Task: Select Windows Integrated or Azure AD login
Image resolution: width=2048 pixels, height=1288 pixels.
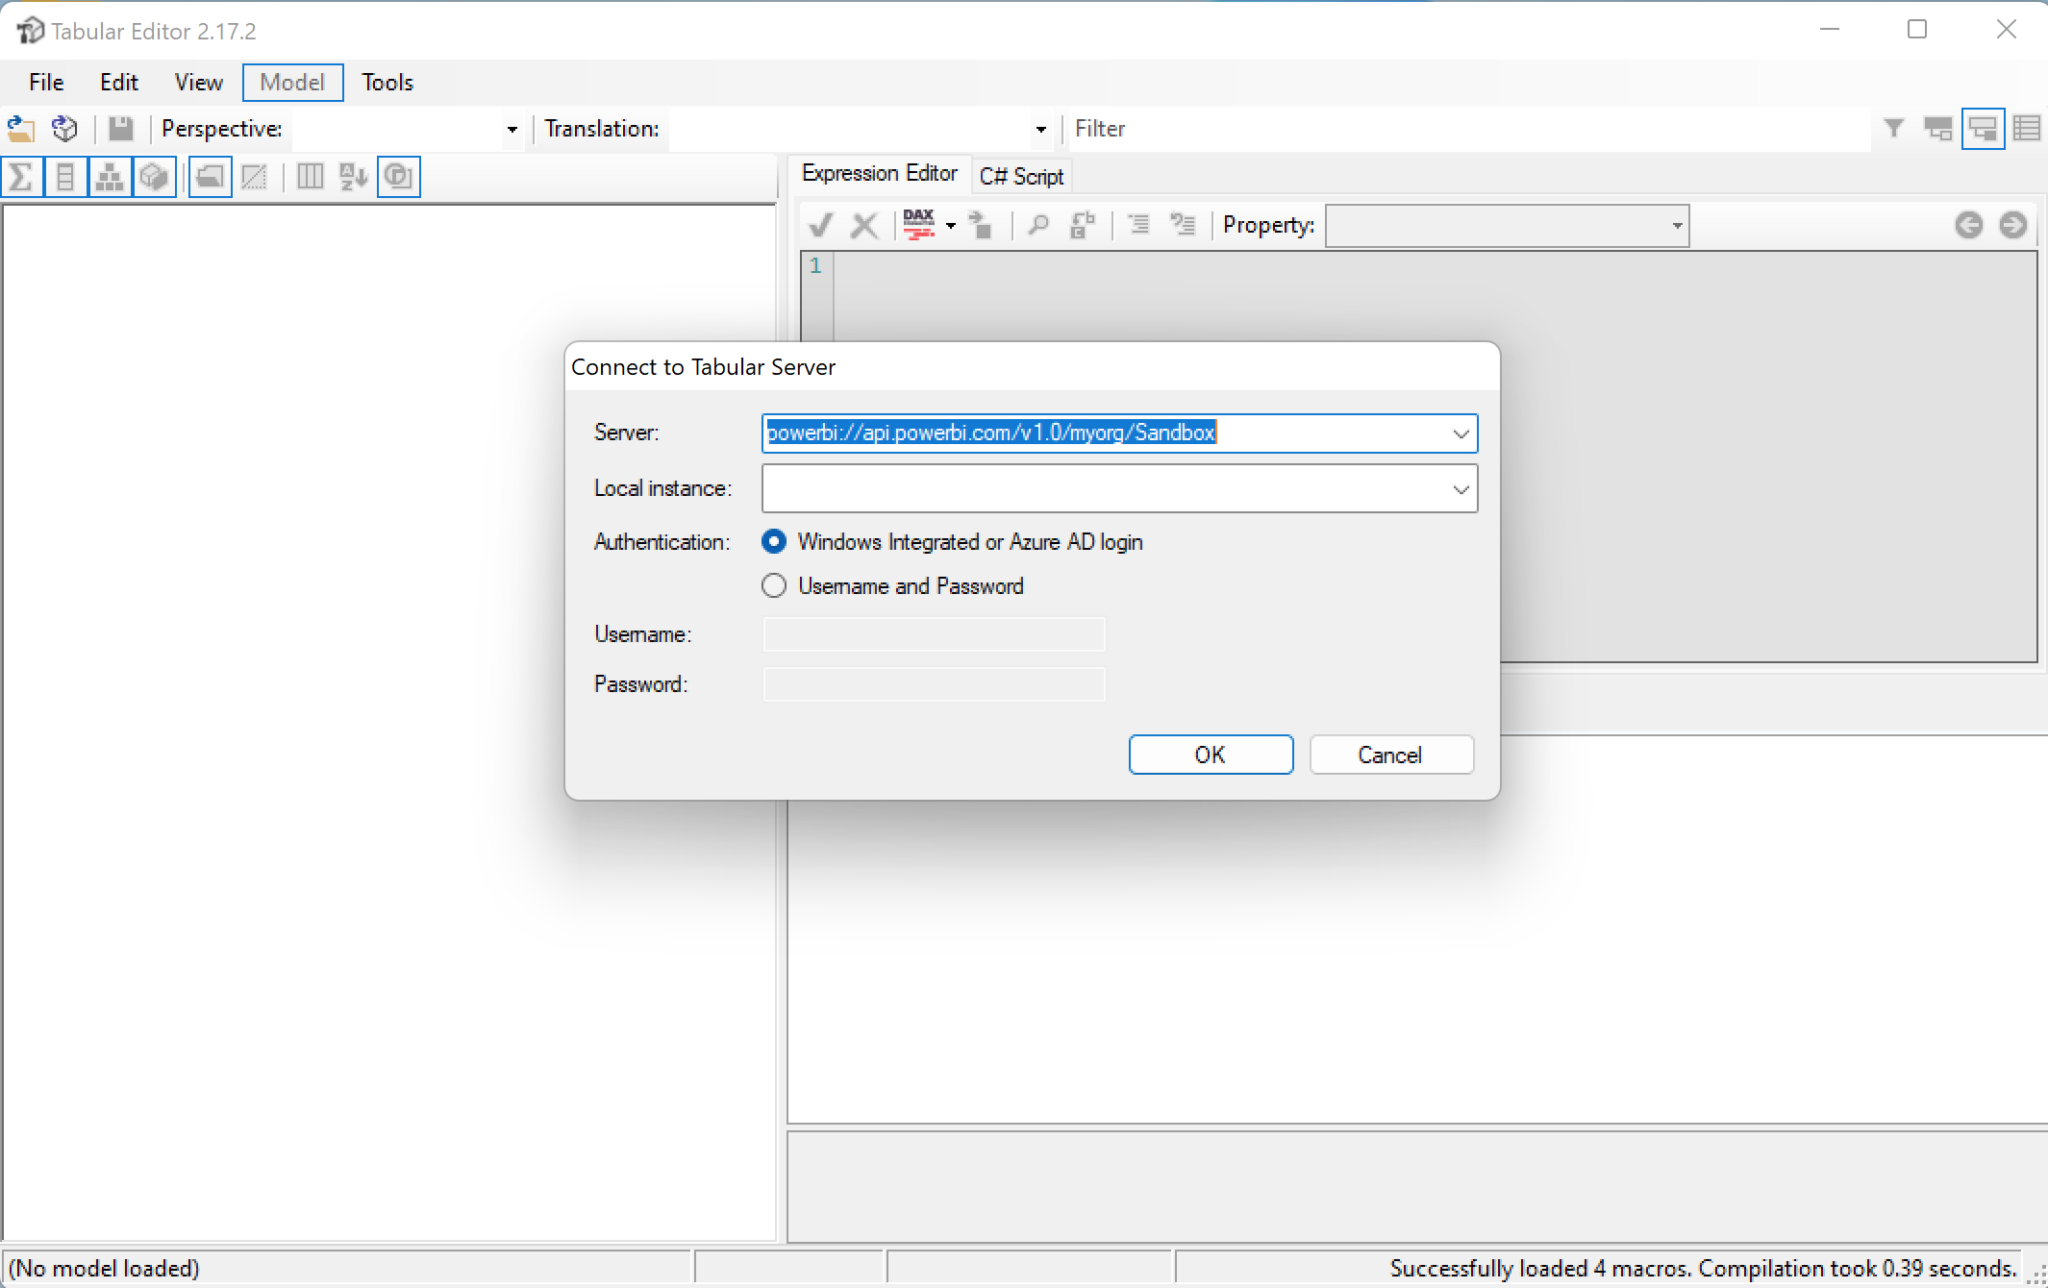Action: point(774,542)
